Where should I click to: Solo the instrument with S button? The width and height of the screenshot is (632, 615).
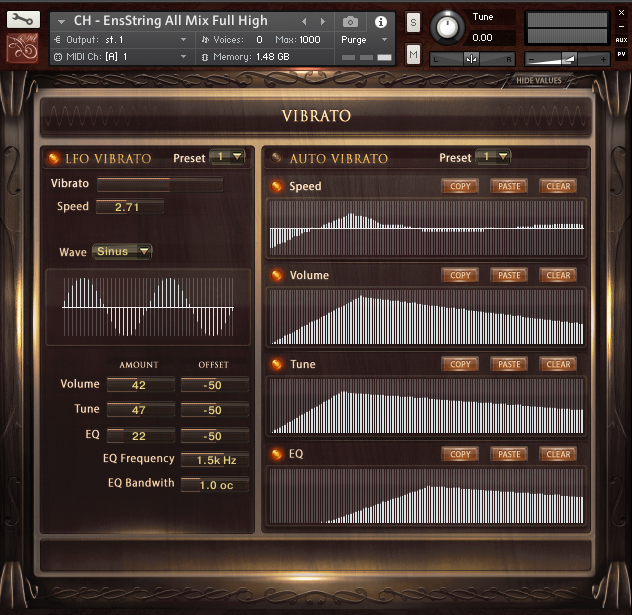(413, 23)
